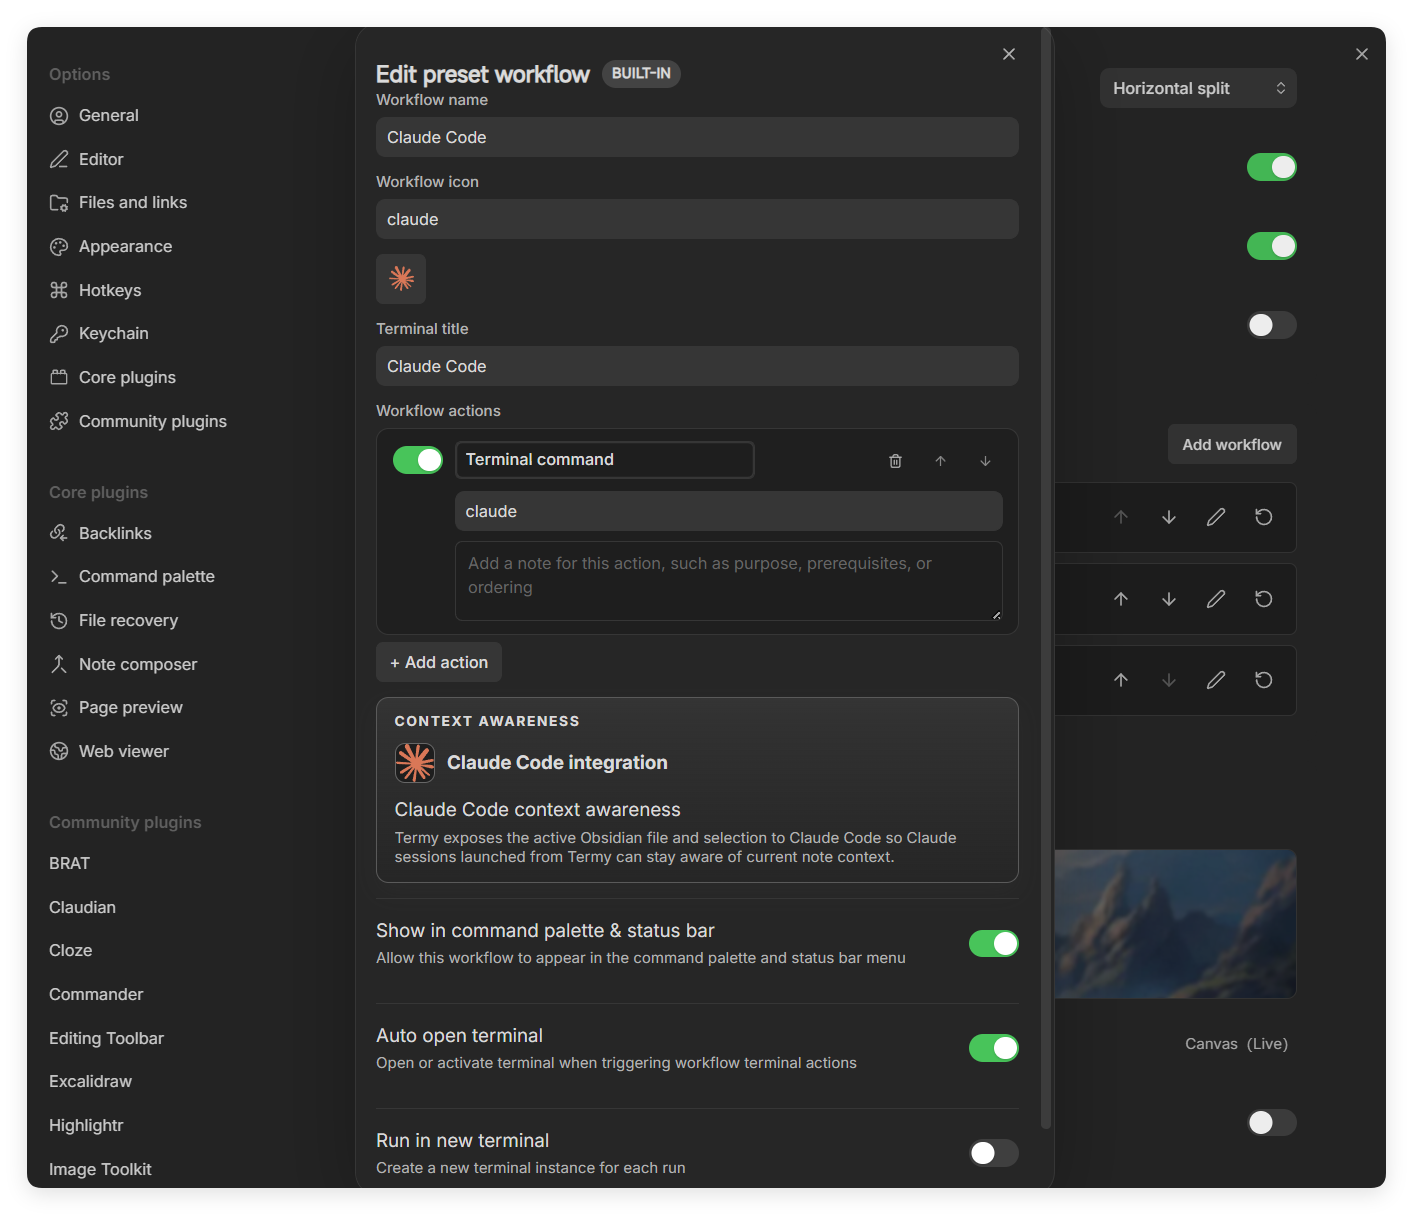Viewport: 1413px width, 1215px height.
Task: Move Terminal command action down
Action: pos(985,461)
